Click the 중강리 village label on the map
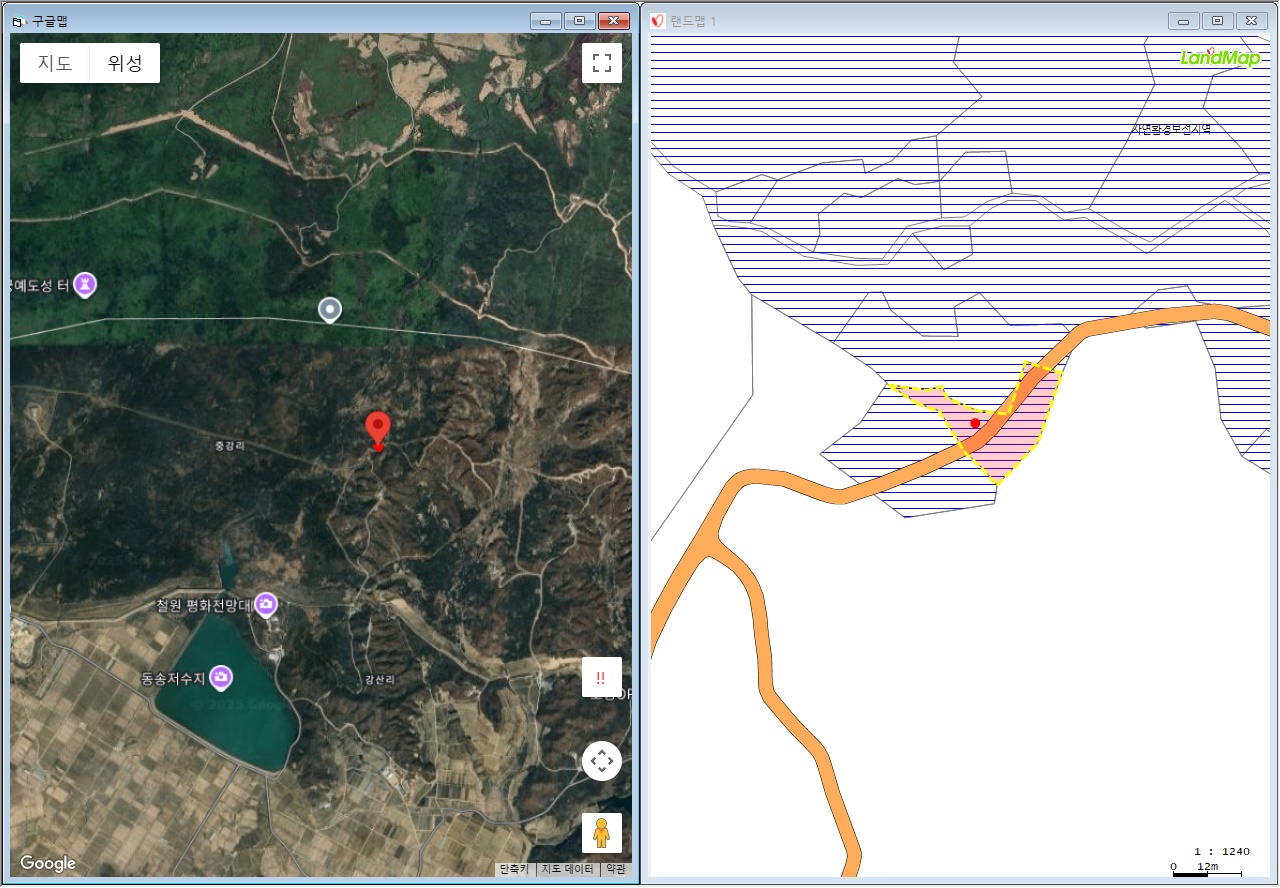 coord(229,446)
